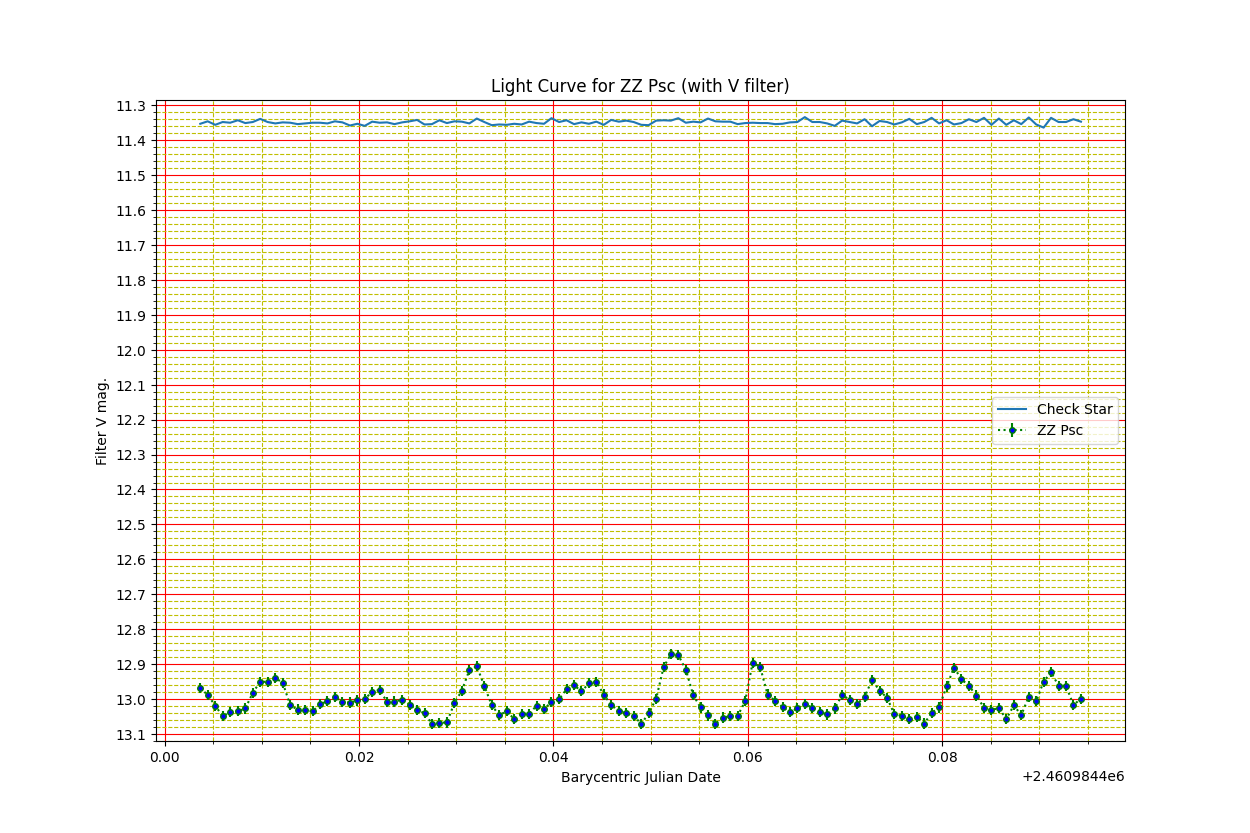Click the left end of Check Star curve

coord(200,124)
